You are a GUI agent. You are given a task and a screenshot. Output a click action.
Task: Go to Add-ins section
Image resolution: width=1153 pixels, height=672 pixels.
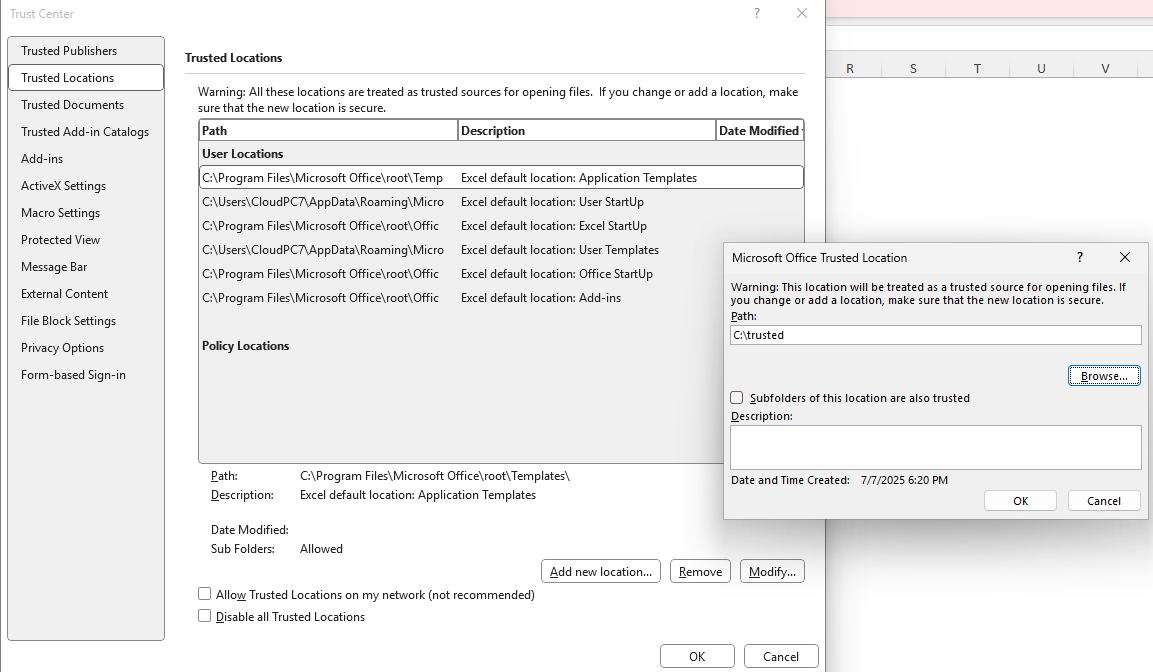point(86,159)
